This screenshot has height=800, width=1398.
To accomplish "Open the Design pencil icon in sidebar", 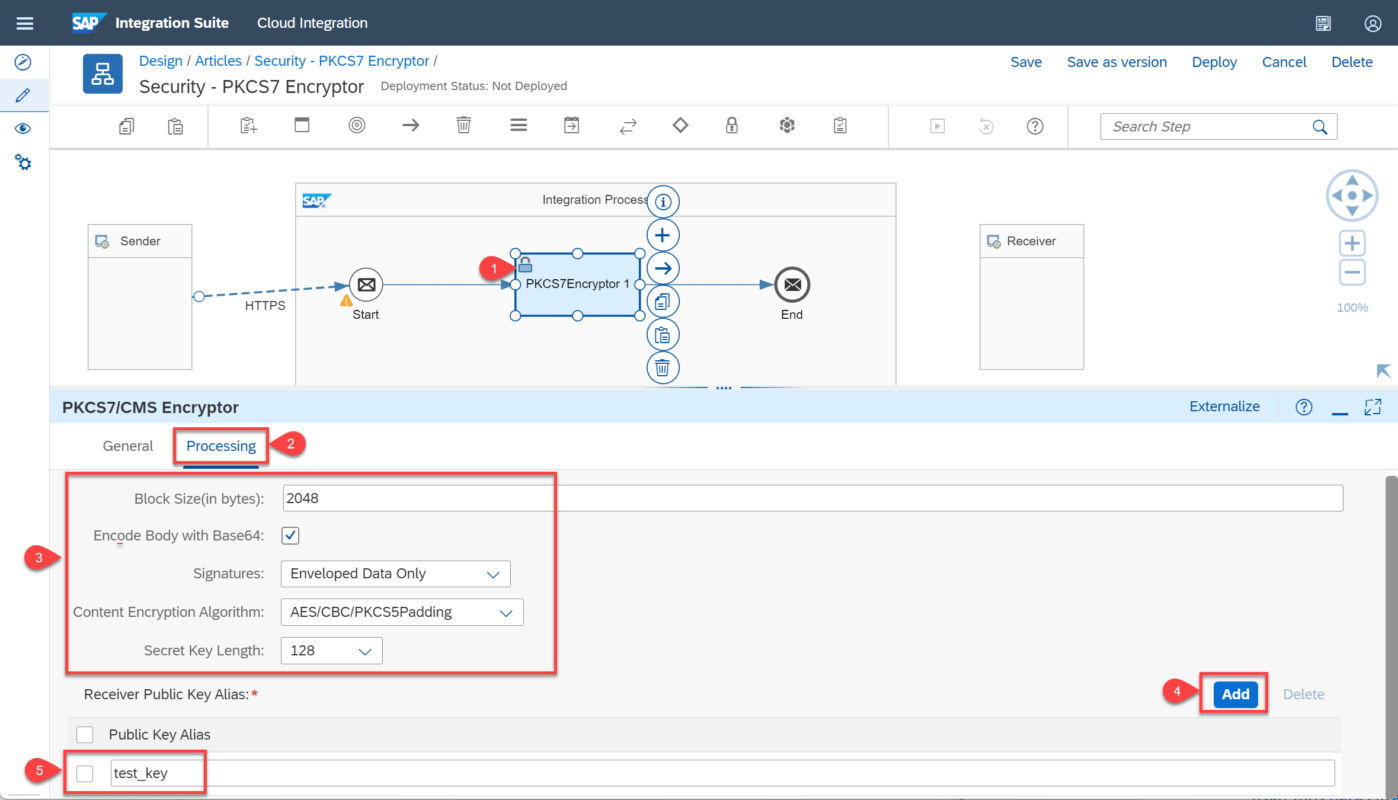I will [x=23, y=96].
